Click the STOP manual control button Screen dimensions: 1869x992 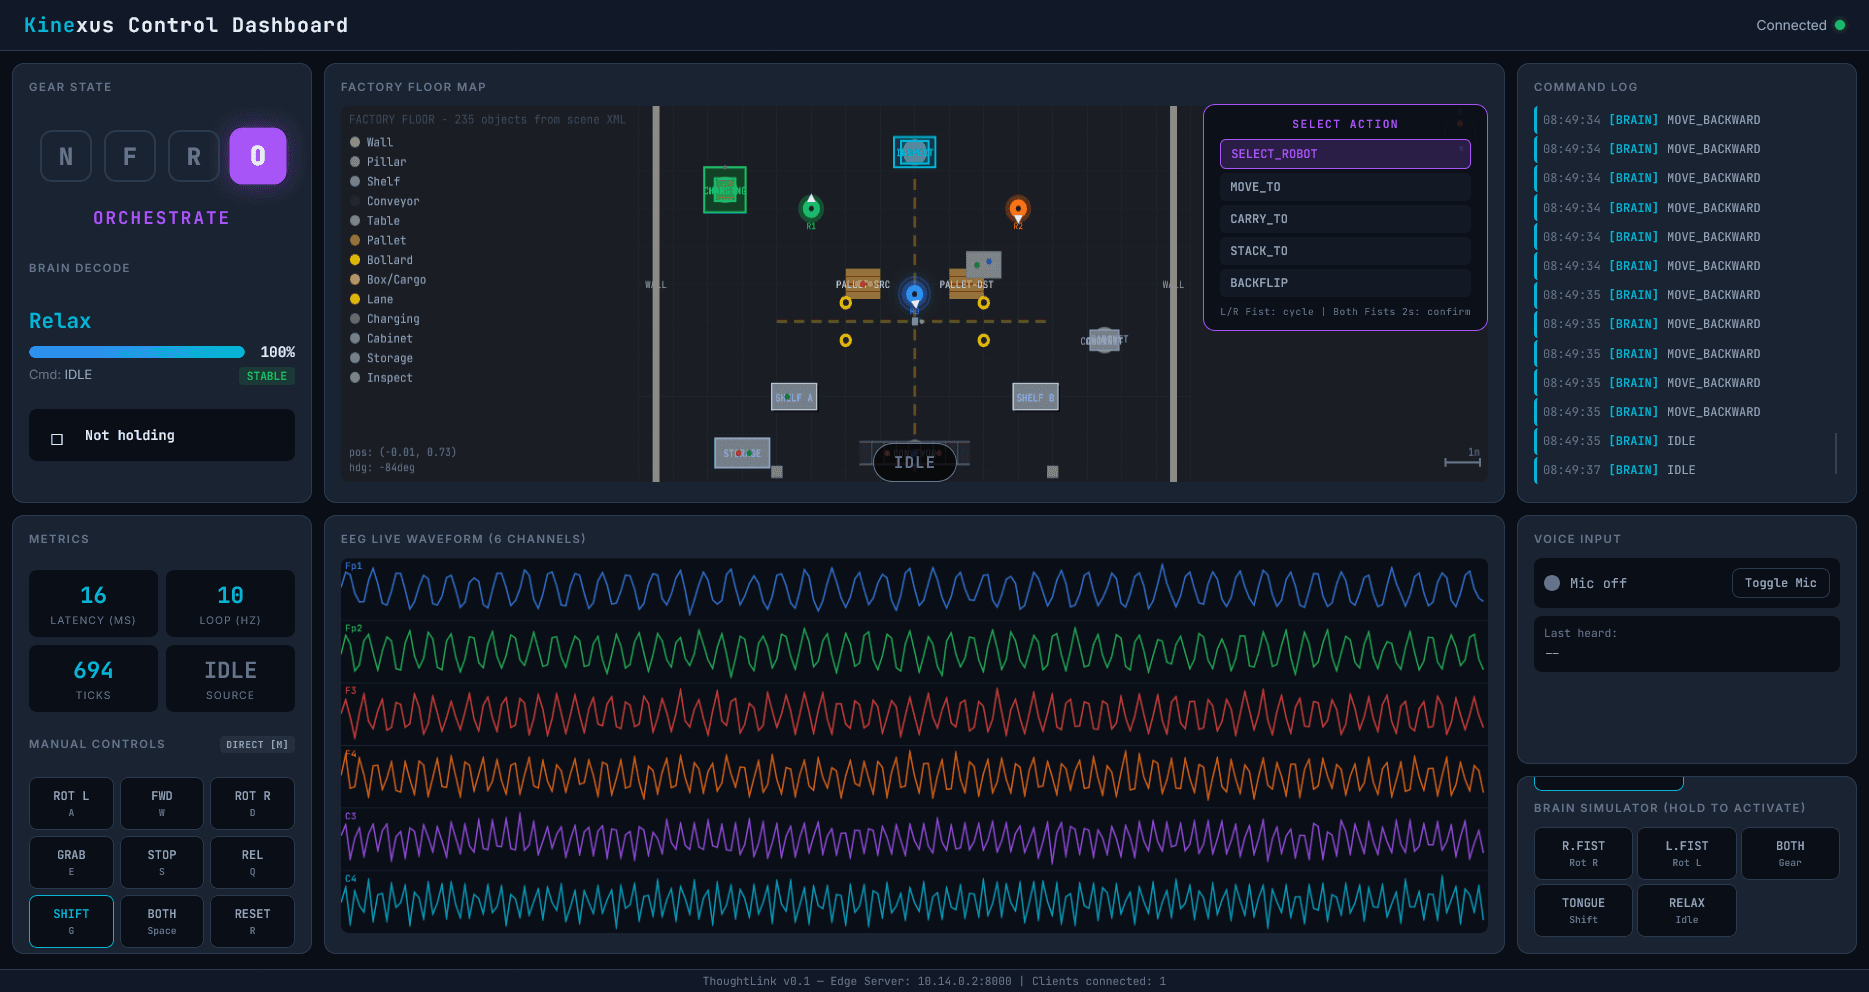click(162, 862)
